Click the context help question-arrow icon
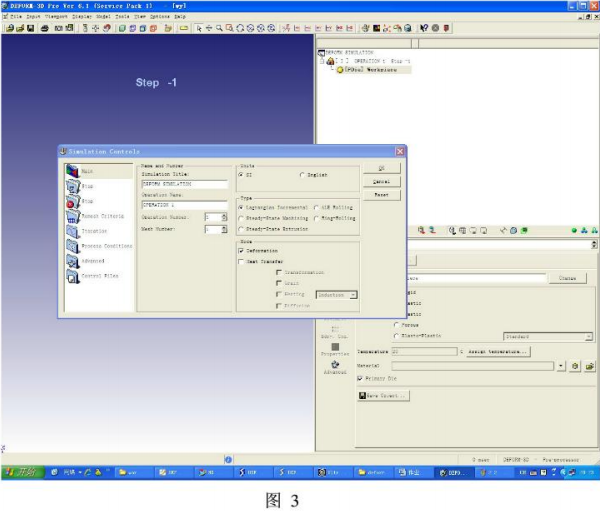The height and width of the screenshot is (511, 600). coord(424,28)
